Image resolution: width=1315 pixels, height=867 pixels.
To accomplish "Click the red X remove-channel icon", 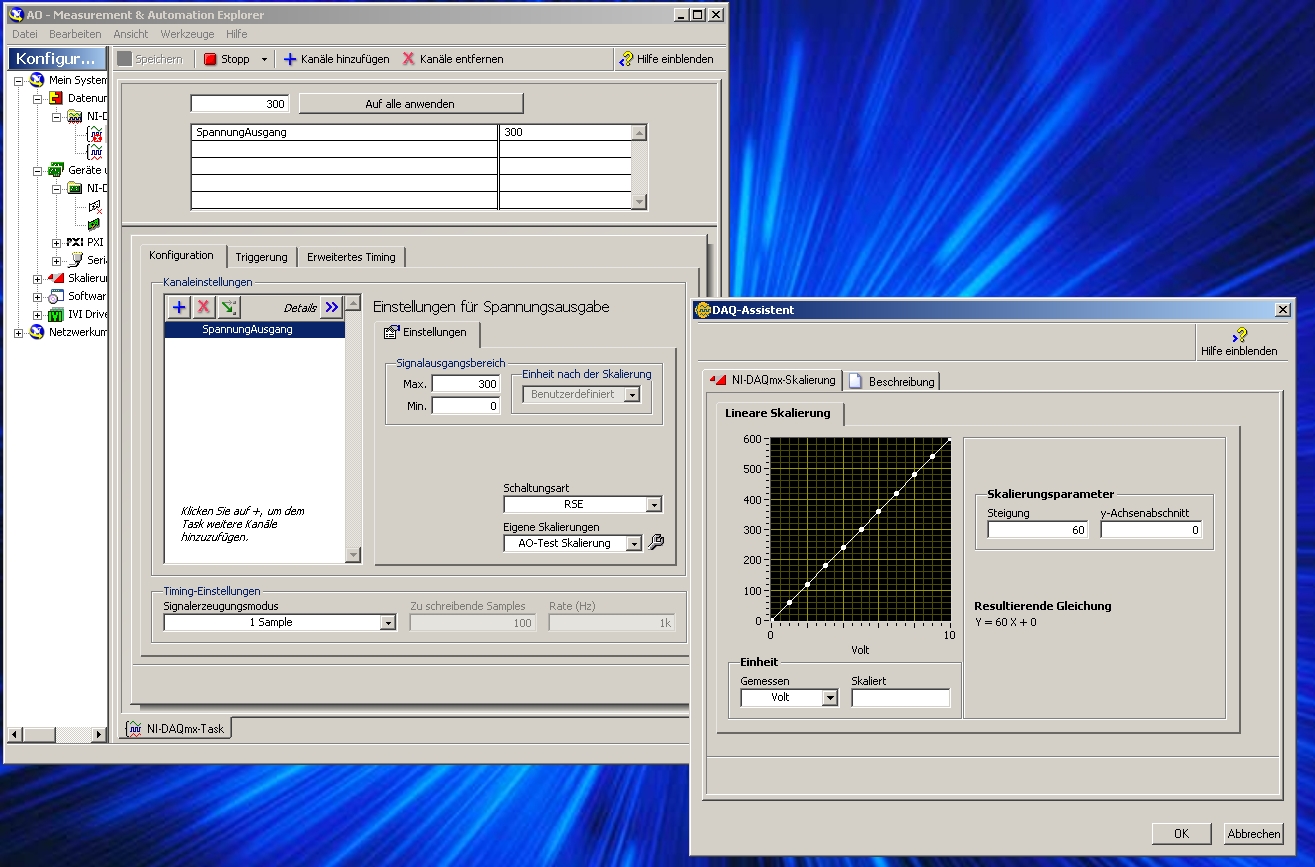I will point(204,307).
